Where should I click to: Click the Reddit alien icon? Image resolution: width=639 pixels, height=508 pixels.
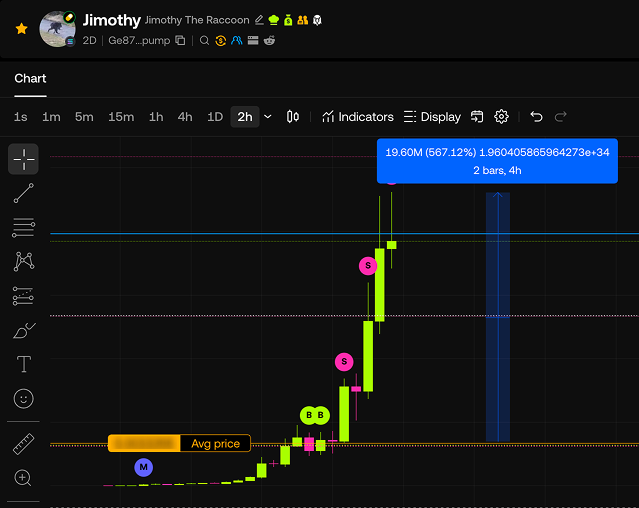[269, 40]
